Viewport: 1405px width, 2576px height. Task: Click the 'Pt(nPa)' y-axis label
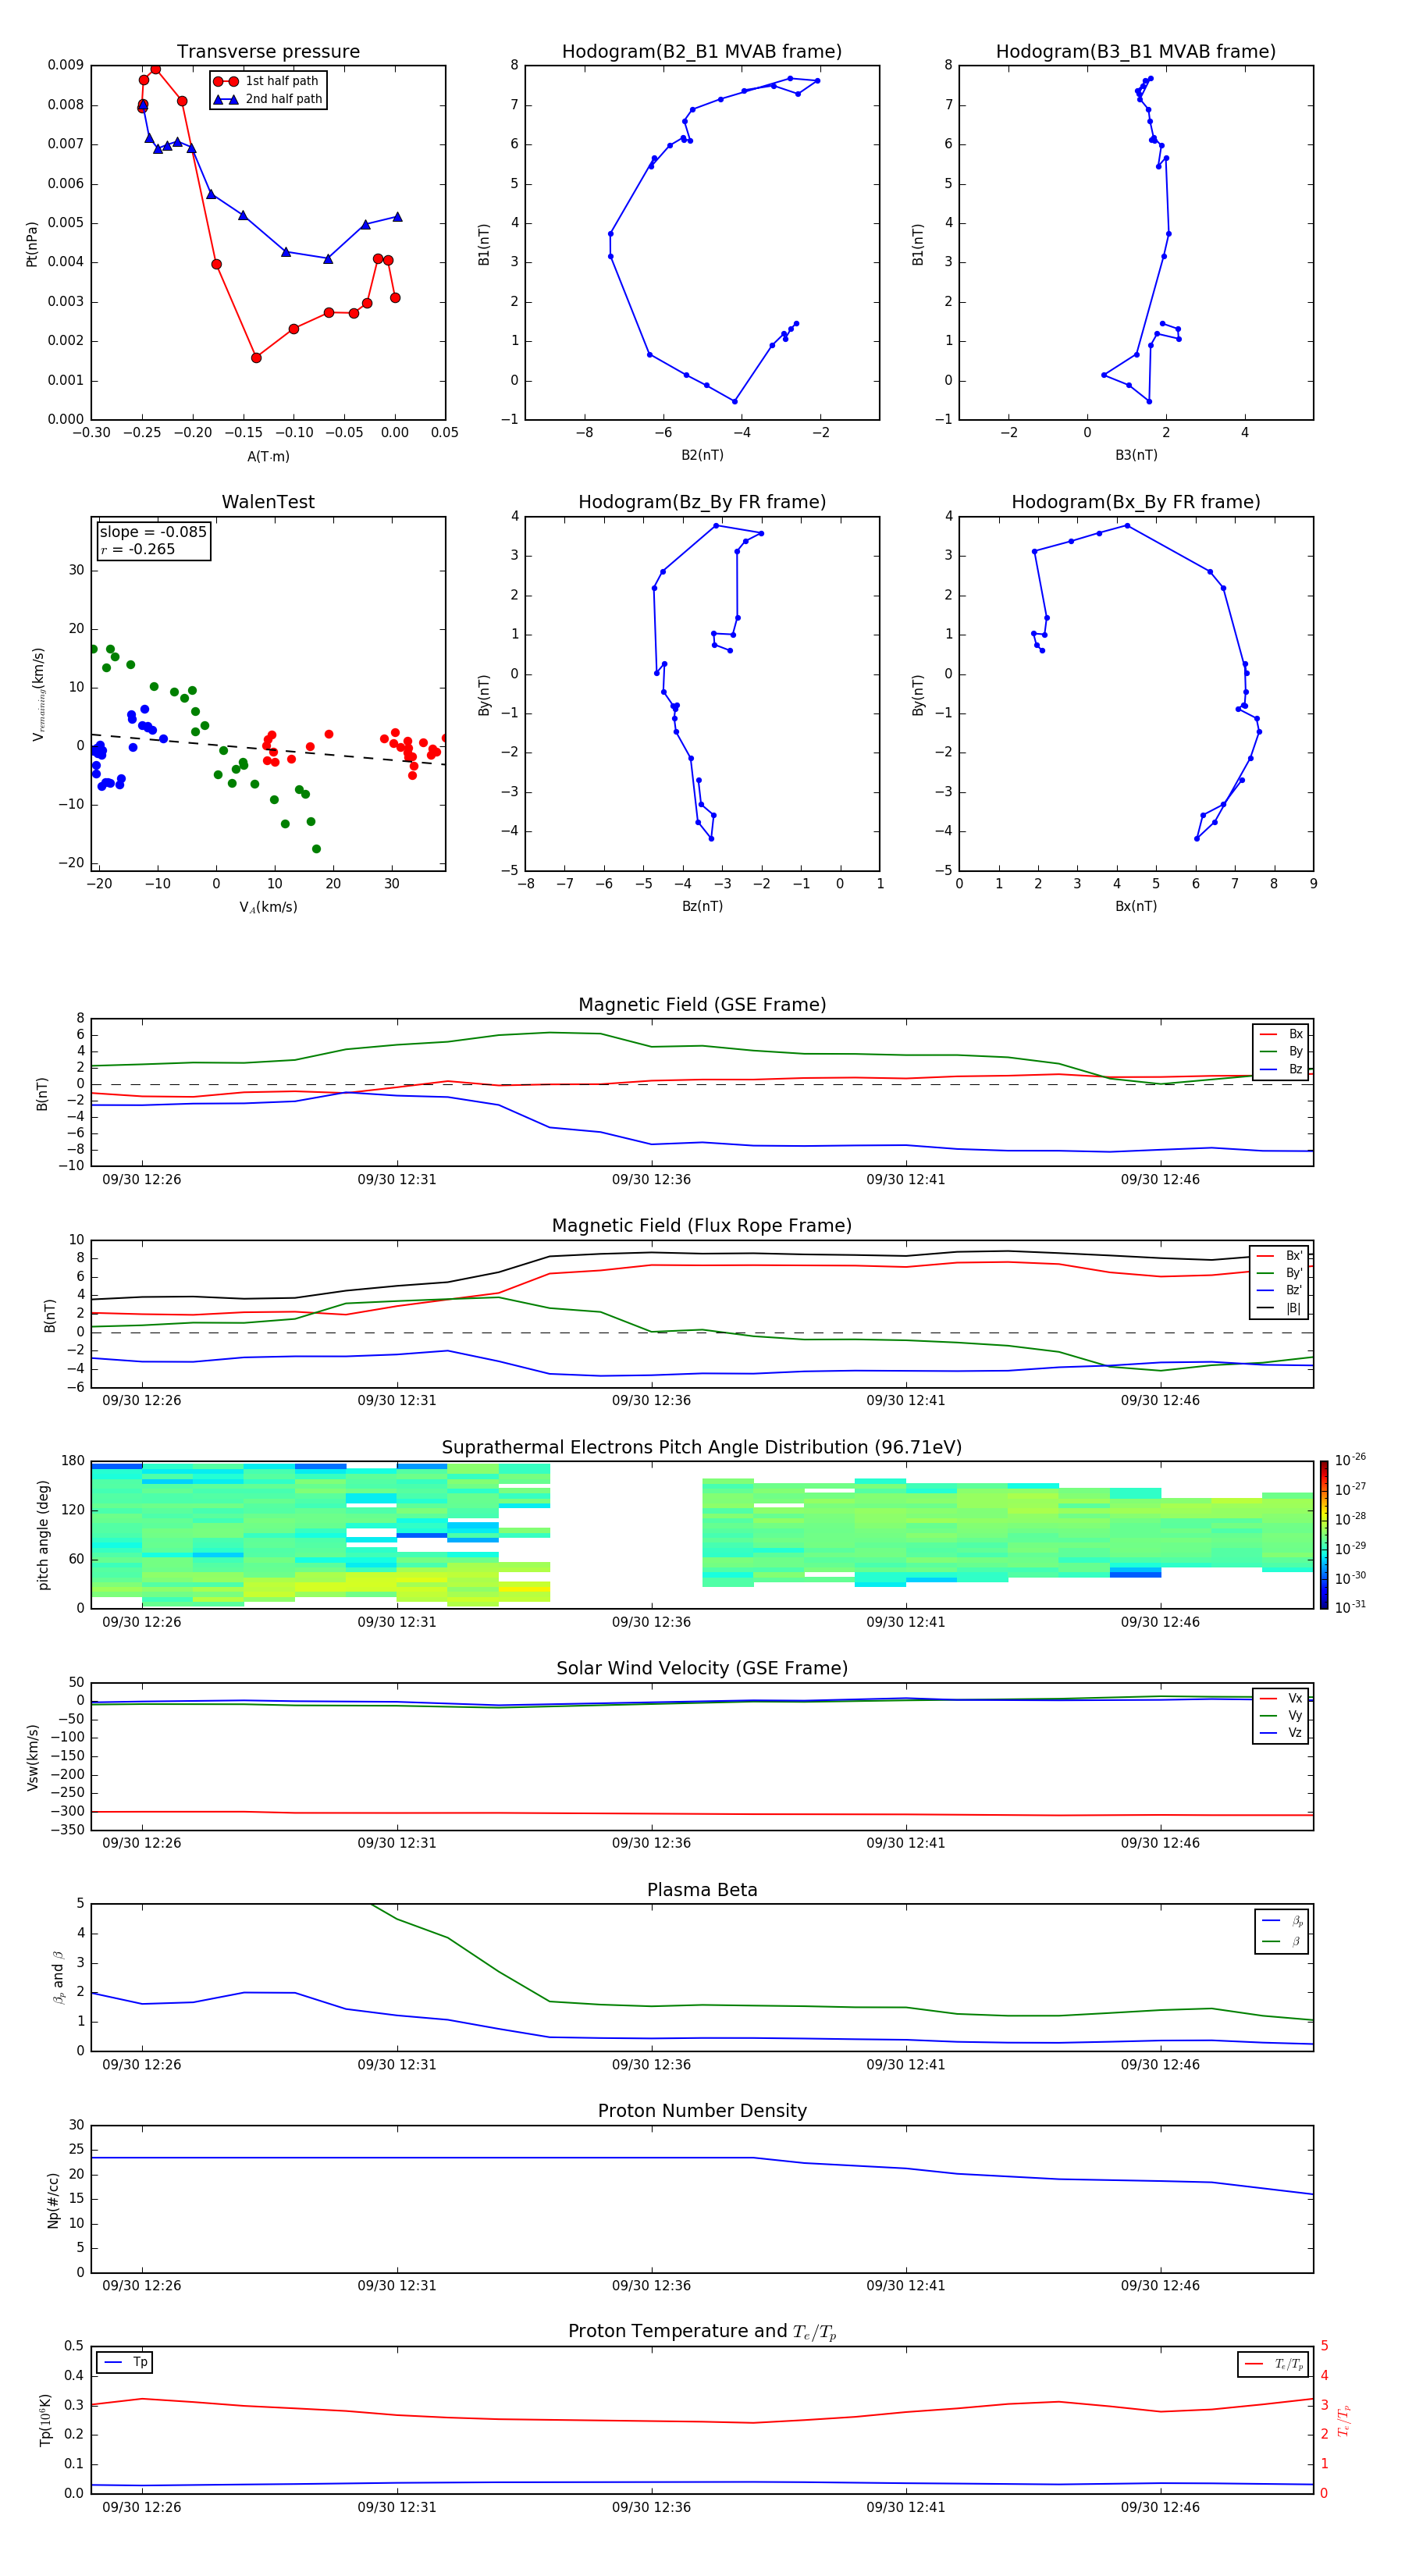pos(32,244)
